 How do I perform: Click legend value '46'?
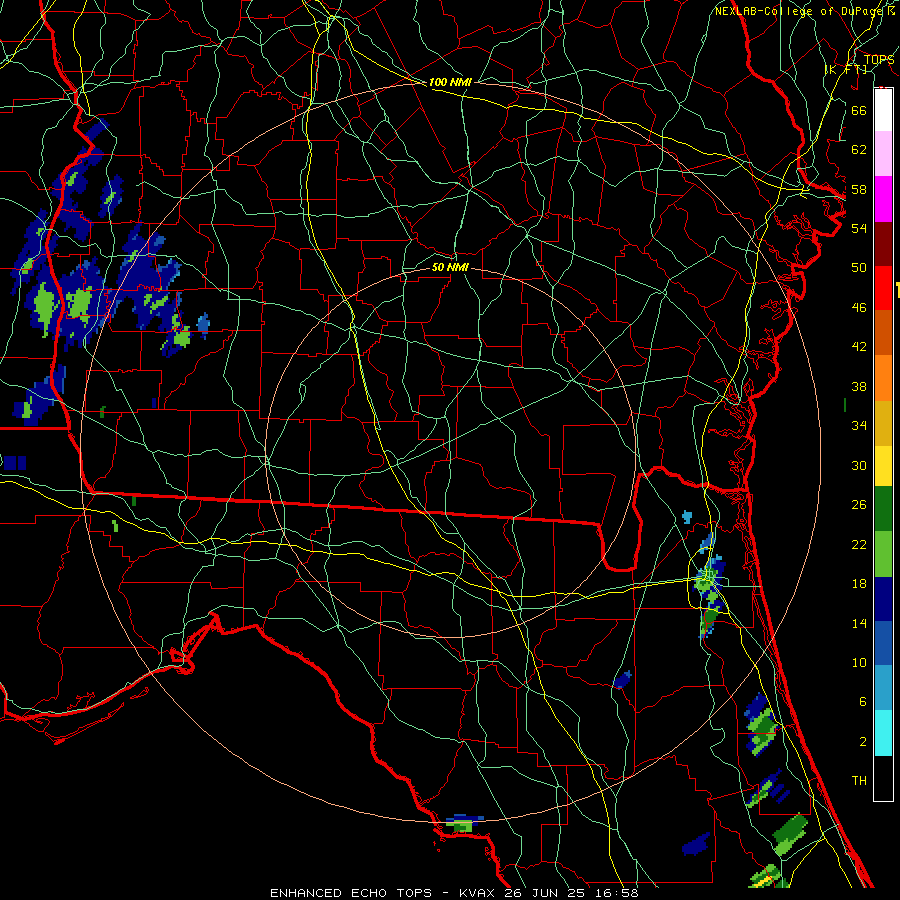(859, 308)
